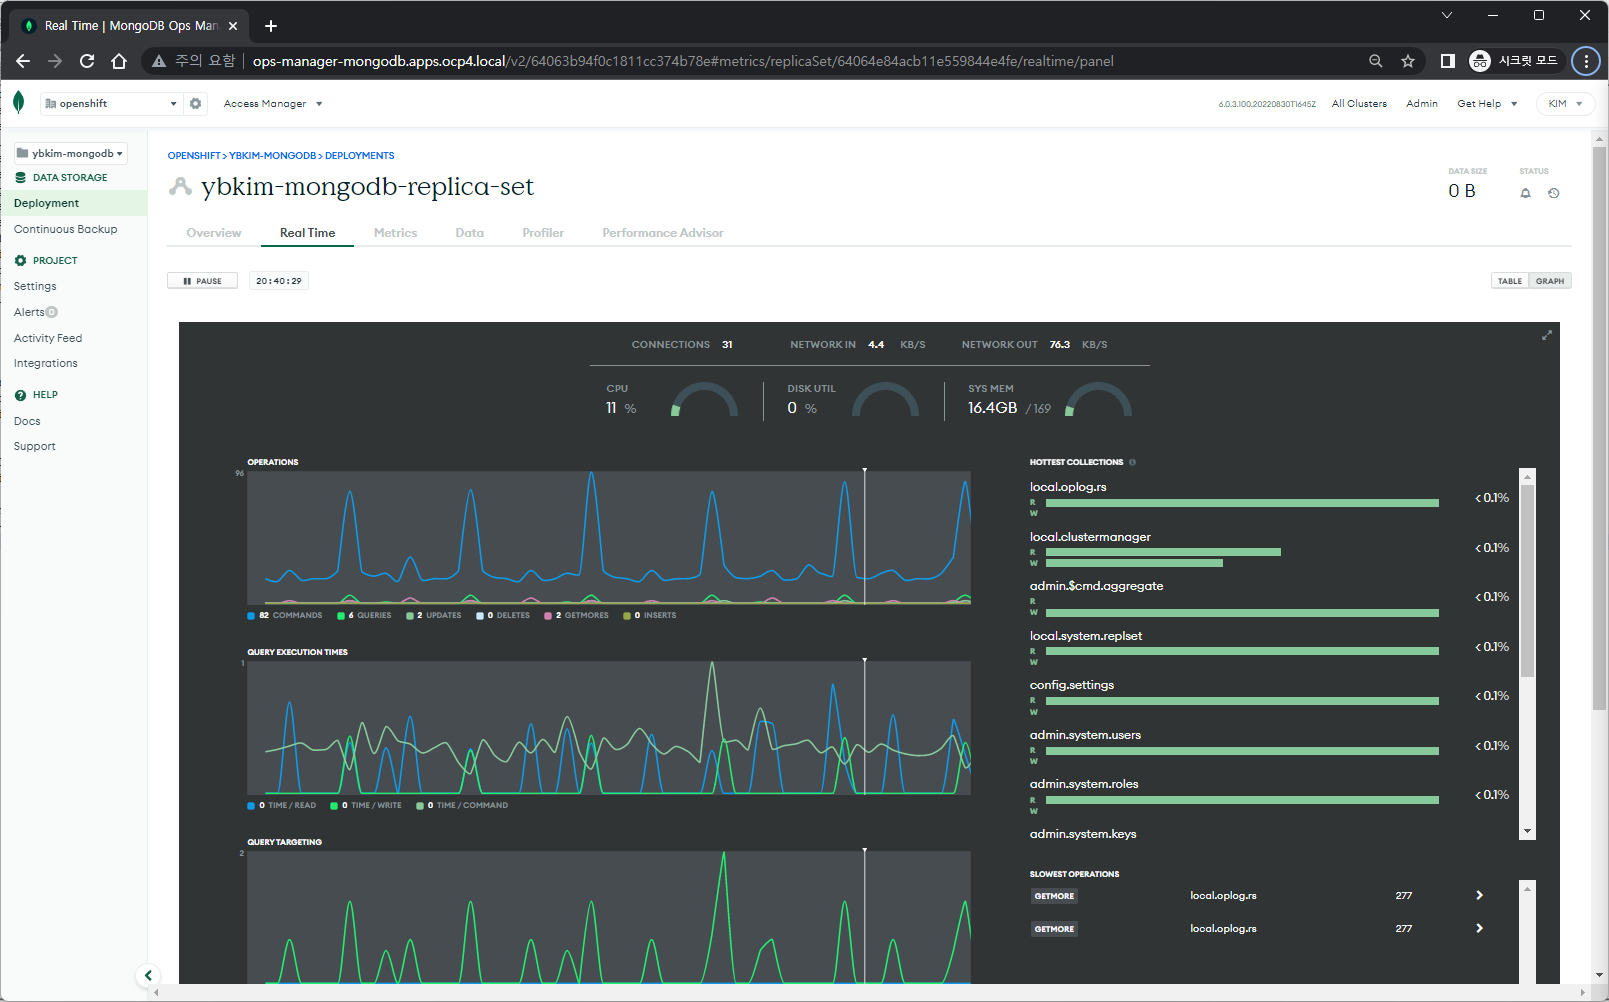This screenshot has width=1609, height=1002.
Task: Open Chrome tab search chevron
Action: [1446, 15]
